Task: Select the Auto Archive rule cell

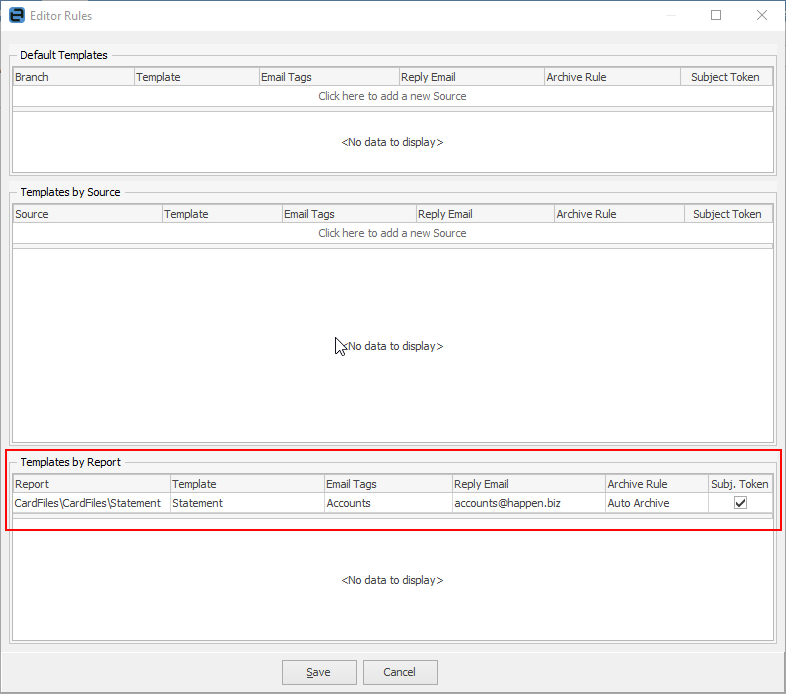Action: click(x=657, y=503)
